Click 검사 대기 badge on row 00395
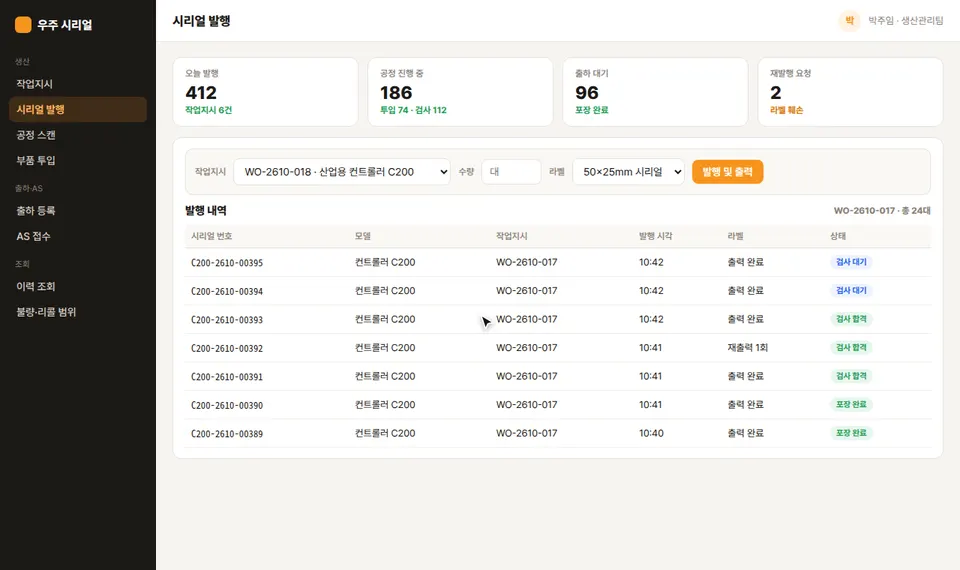This screenshot has height=570, width=960. (851, 262)
